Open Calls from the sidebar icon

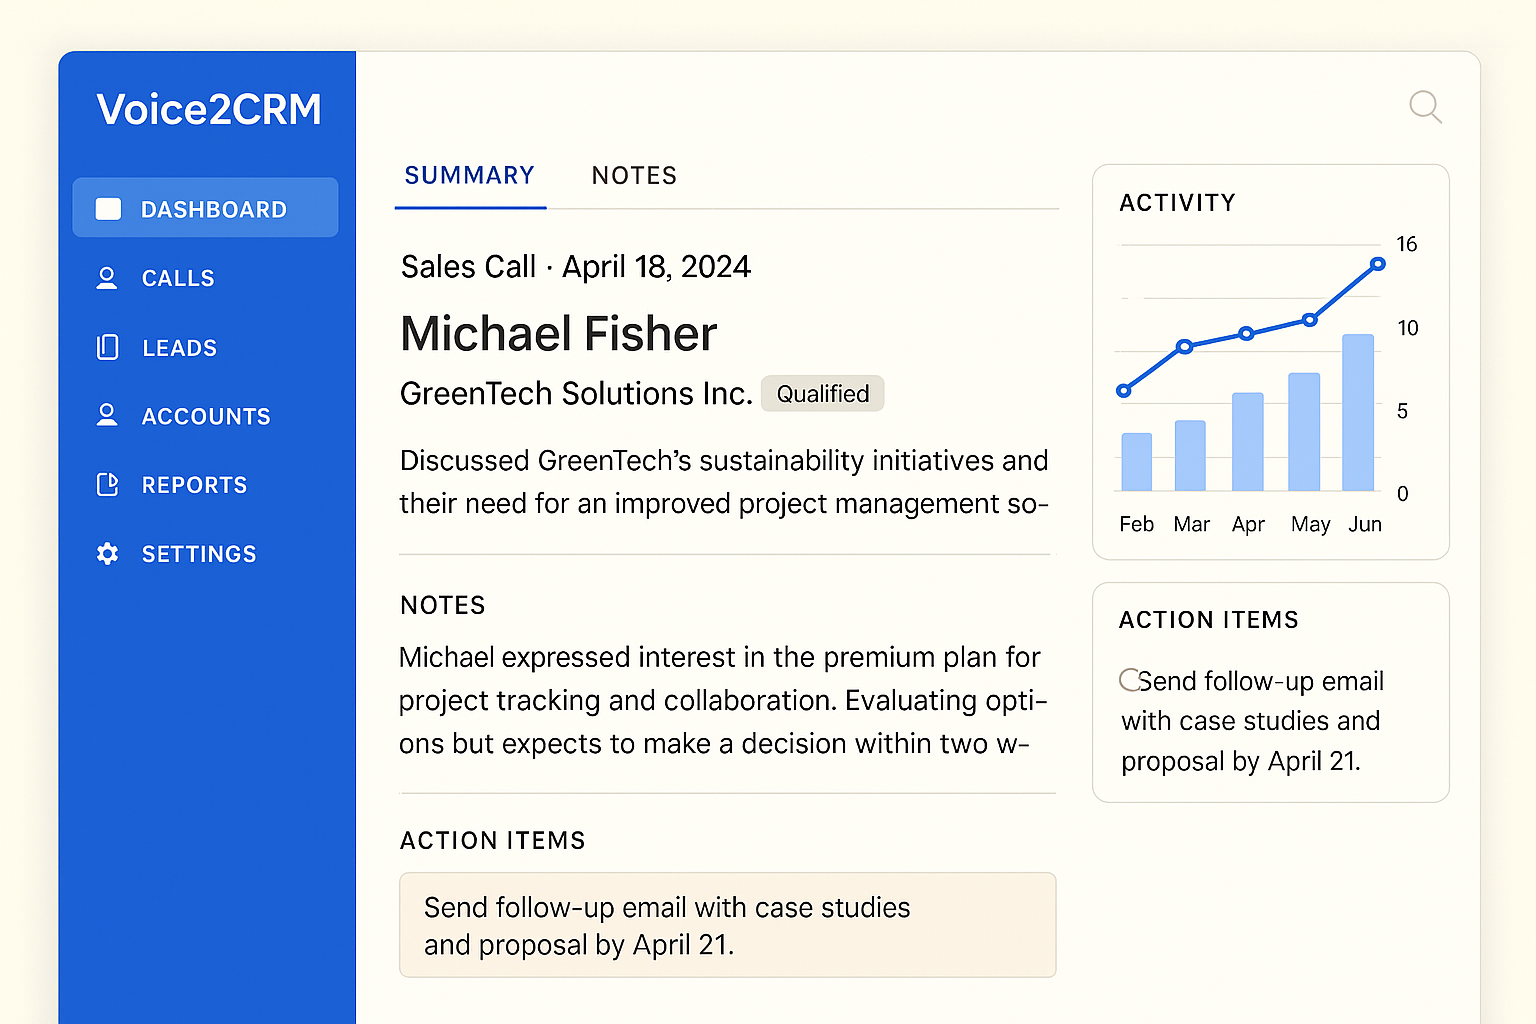[107, 278]
